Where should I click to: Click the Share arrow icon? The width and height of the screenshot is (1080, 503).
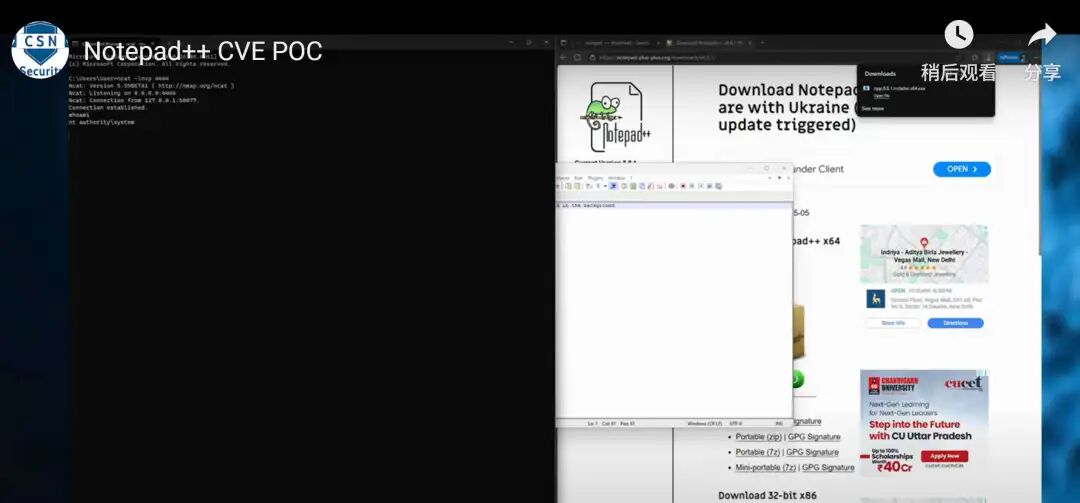1042,34
